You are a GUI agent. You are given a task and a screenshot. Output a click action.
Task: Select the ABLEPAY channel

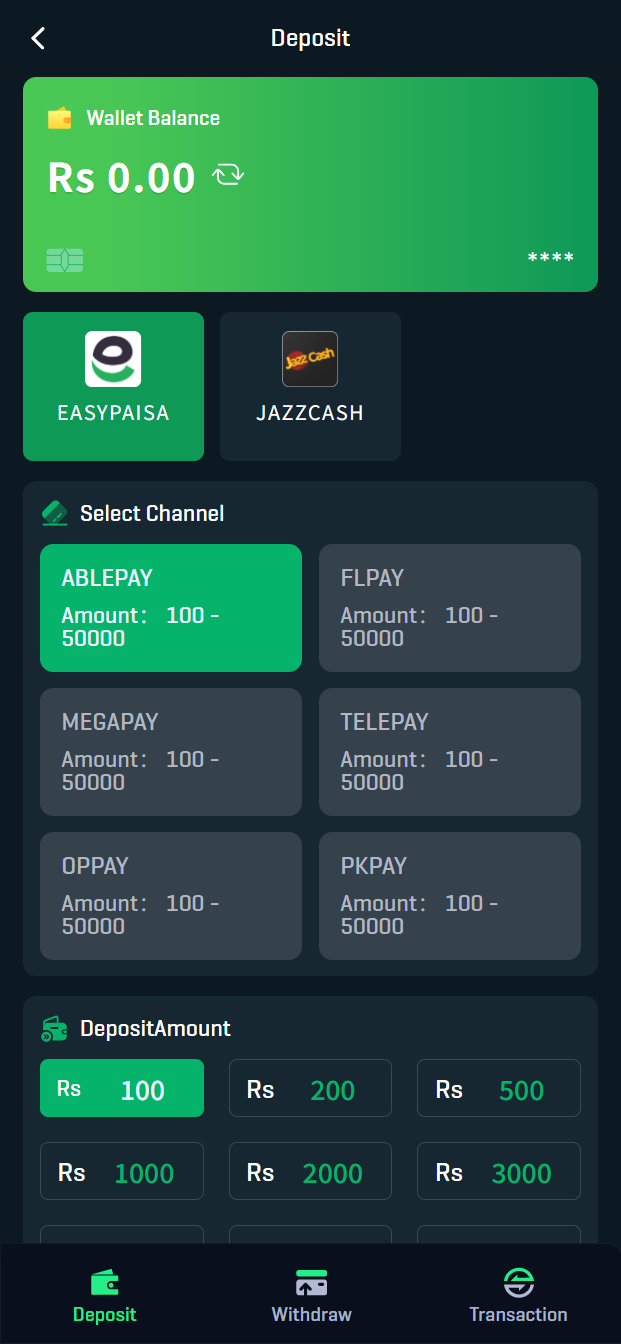(x=171, y=608)
